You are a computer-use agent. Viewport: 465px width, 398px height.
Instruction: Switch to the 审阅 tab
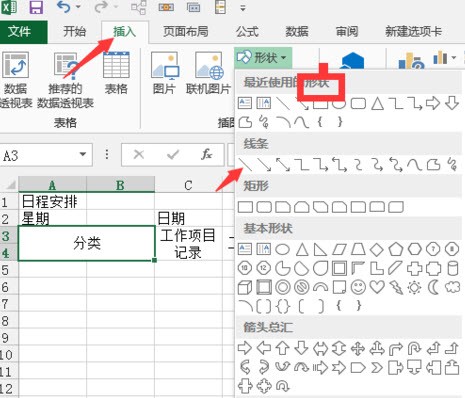347,32
